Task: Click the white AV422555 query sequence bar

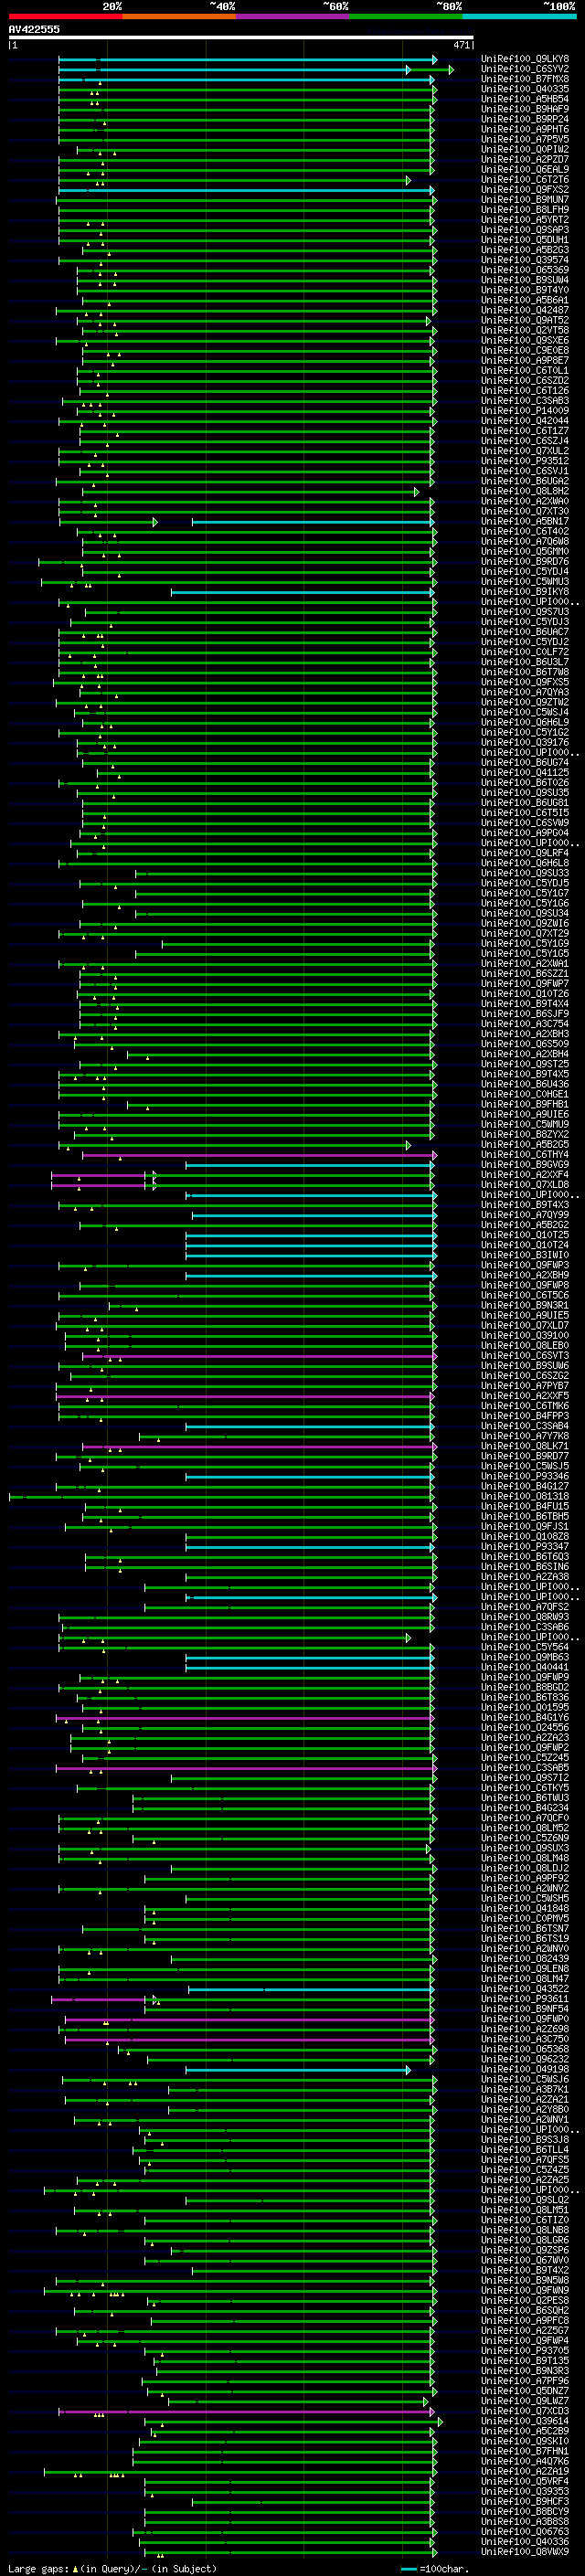Action: click(x=241, y=38)
